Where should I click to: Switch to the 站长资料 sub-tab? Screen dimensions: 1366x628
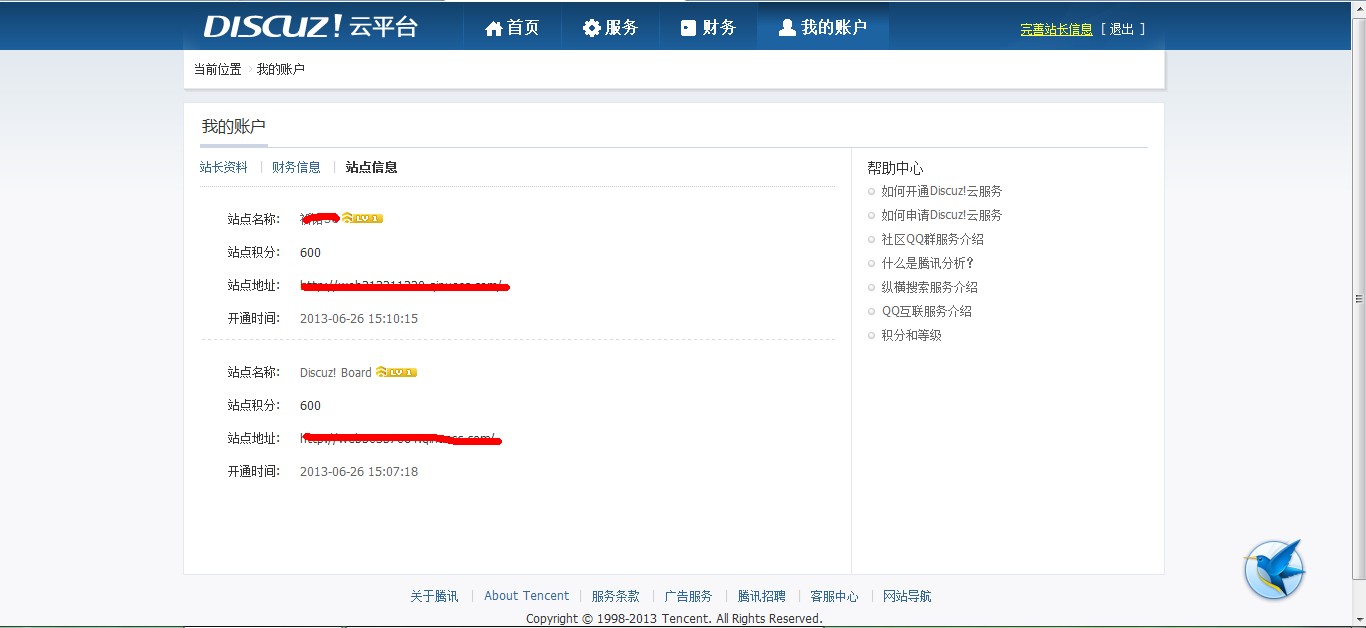pos(224,167)
